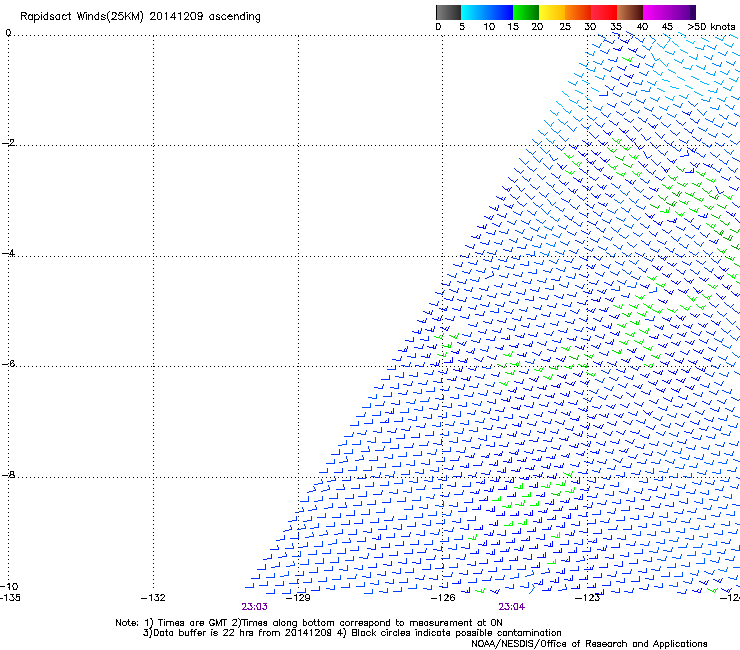The image size is (740, 650).
Task: Click the yellow 20-25 knots color swatch
Action: 552,12
